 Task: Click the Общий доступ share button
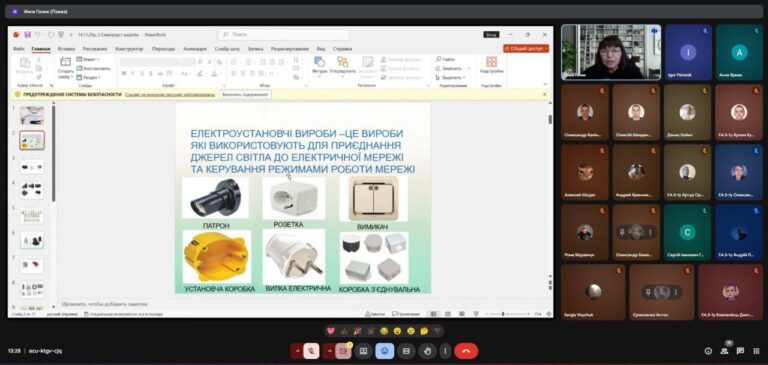click(x=526, y=49)
